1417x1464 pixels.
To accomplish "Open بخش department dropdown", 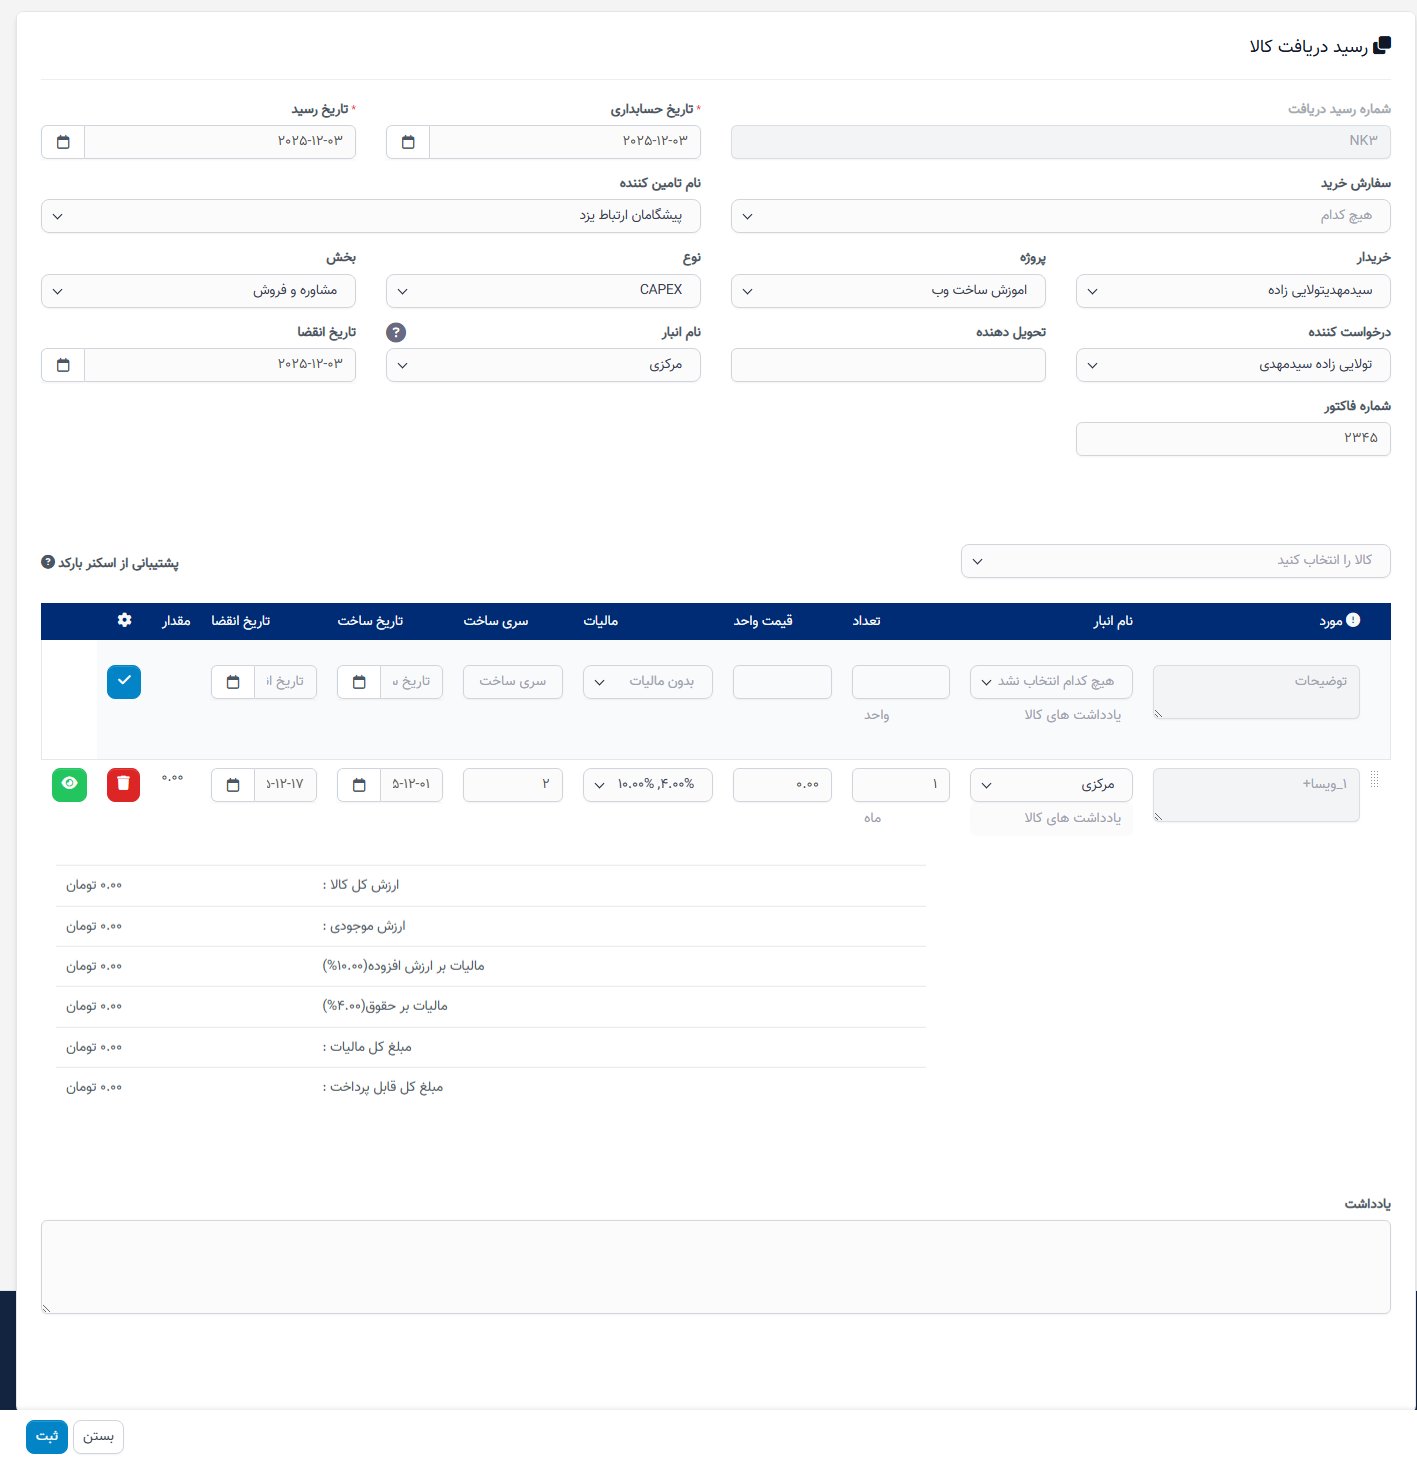I will click(x=198, y=291).
